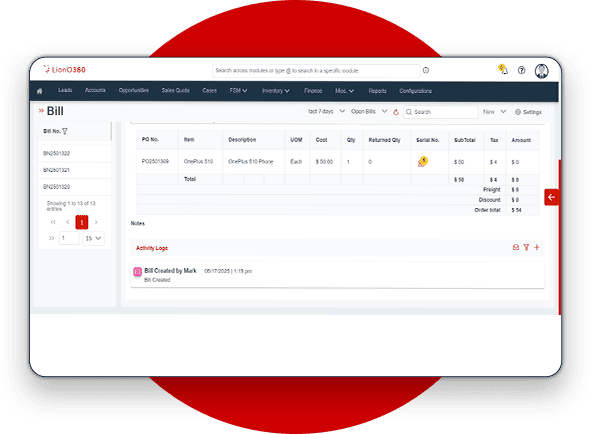The height and width of the screenshot is (434, 592).
Task: Change page size dropdown showing 15
Action: click(x=93, y=238)
